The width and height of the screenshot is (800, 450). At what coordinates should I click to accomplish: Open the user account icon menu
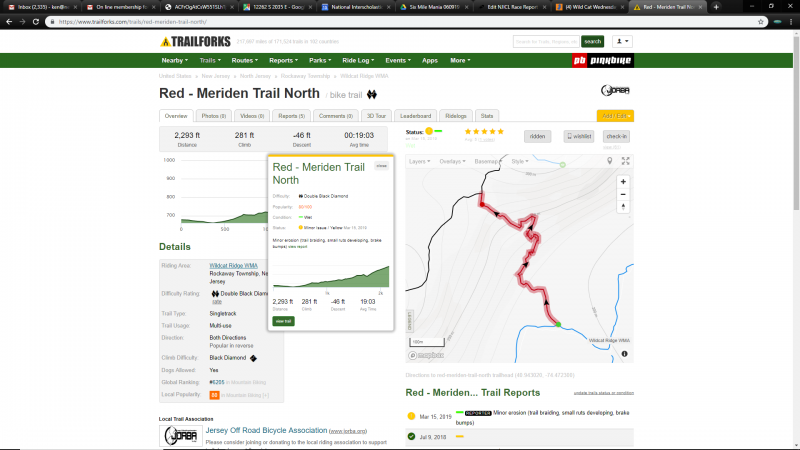point(622,42)
